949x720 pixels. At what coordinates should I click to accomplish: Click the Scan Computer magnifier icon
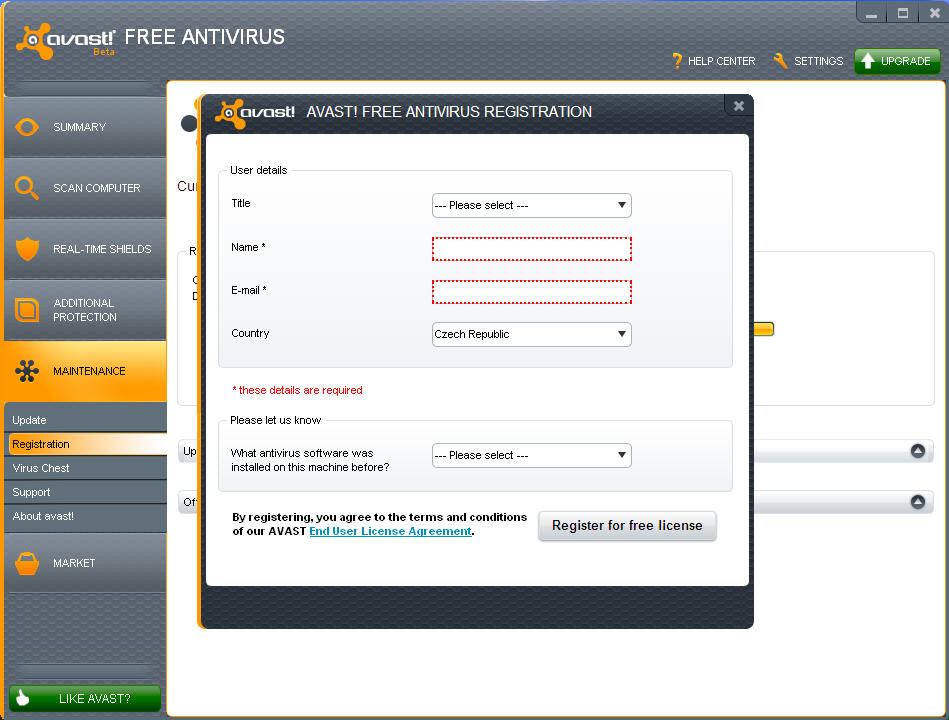point(27,188)
